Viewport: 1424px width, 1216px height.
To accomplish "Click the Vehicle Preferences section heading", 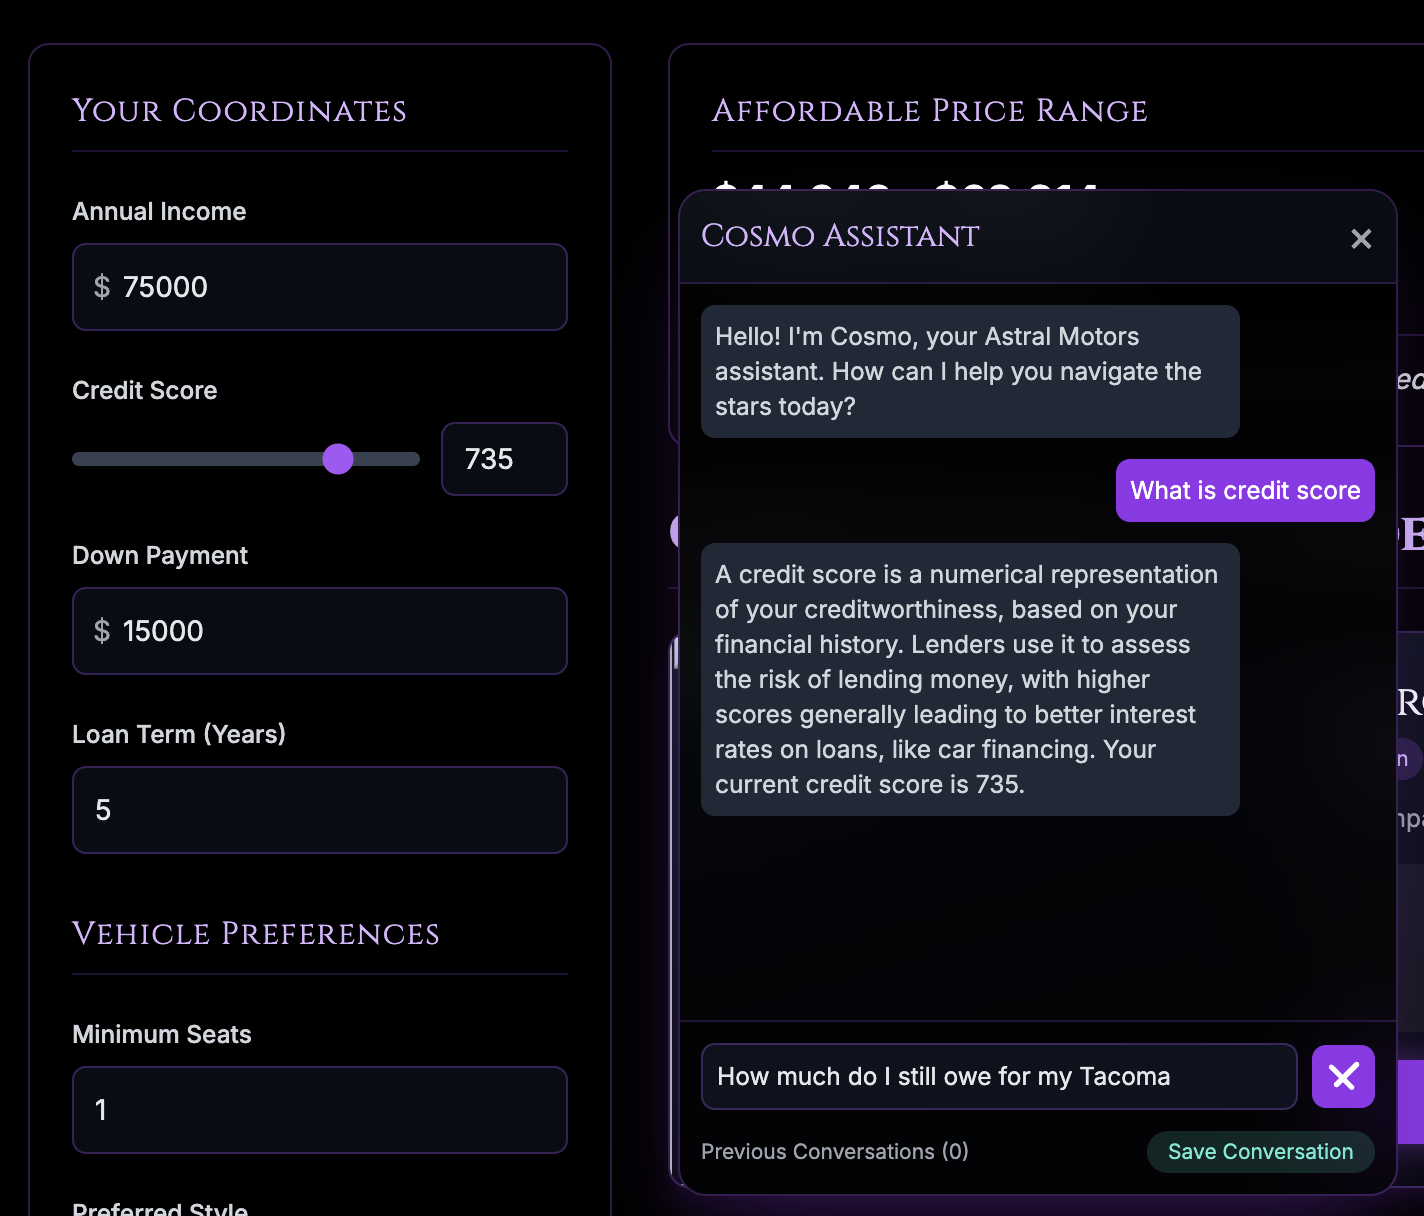I will (x=256, y=934).
